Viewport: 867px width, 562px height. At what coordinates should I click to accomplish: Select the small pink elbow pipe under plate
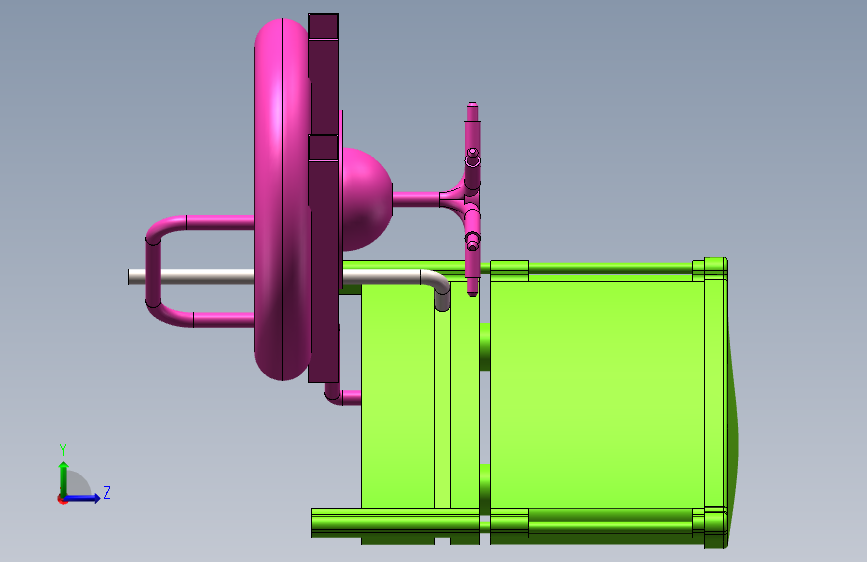(x=341, y=396)
